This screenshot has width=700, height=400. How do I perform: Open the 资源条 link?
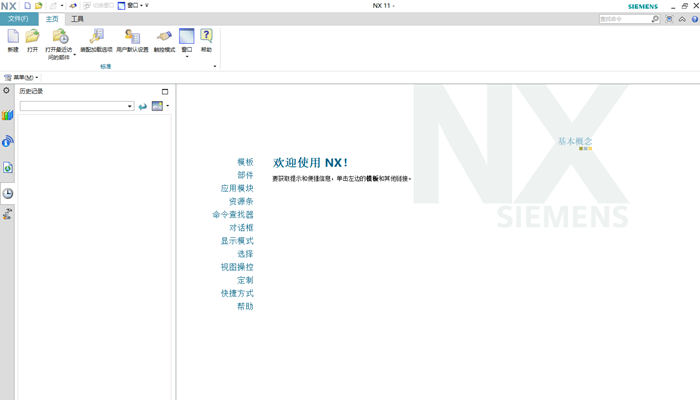pos(241,201)
